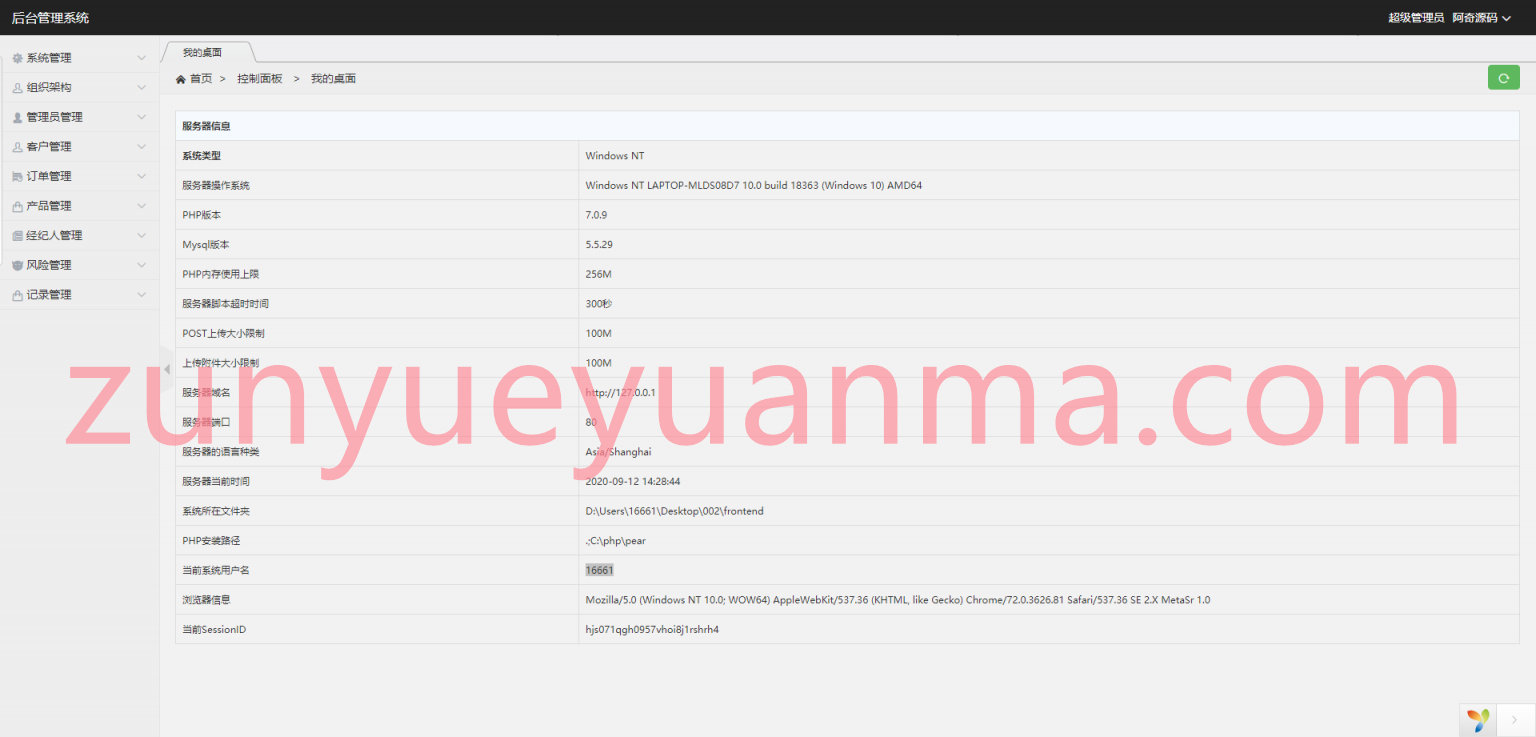Click the green refresh button
Viewport: 1536px width, 737px height.
point(1503,77)
